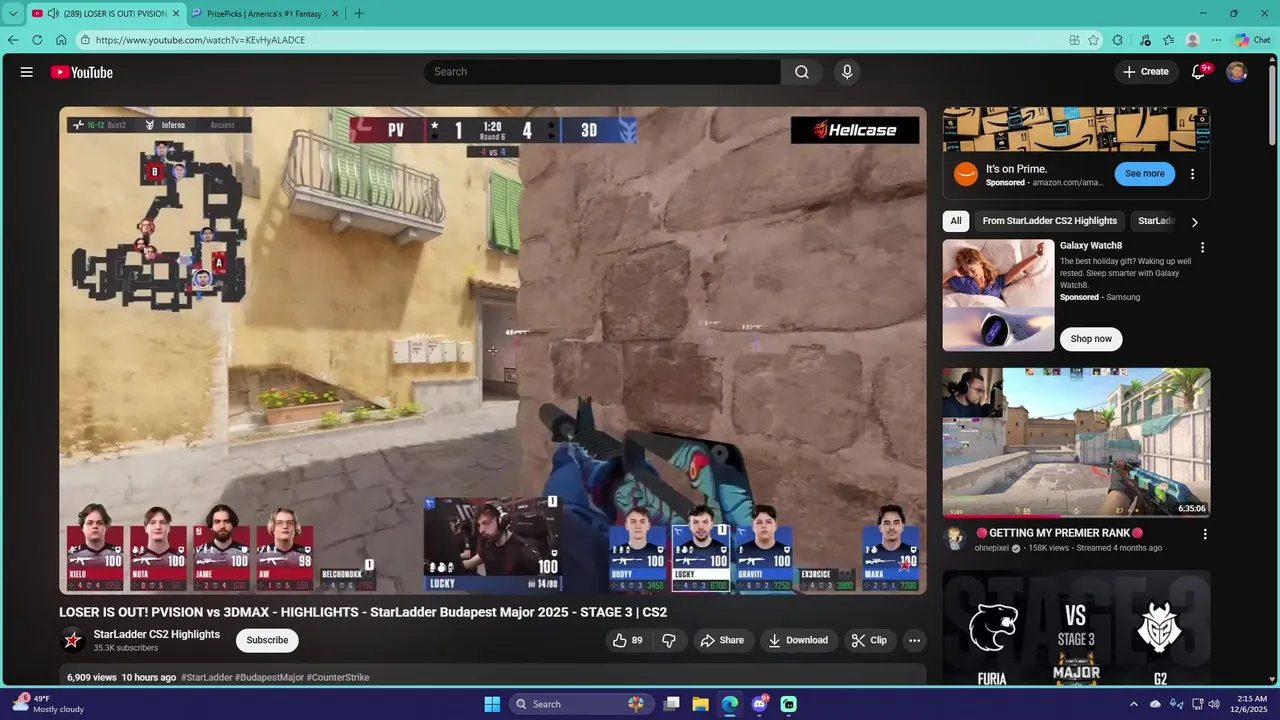1280x720 pixels.
Task: Expand the browser tab search dropdown
Action: (x=13, y=13)
